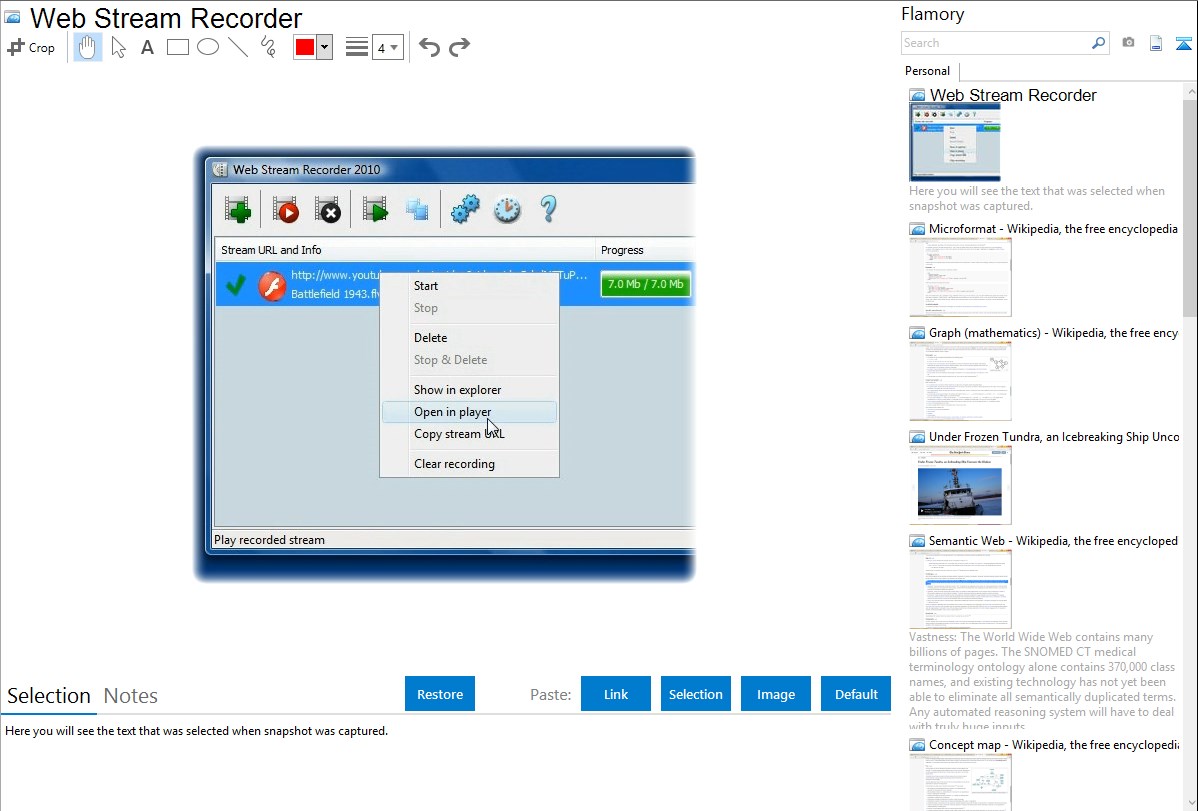Viewport: 1198px width, 811px height.
Task: Undo the last annotation
Action: coord(429,47)
